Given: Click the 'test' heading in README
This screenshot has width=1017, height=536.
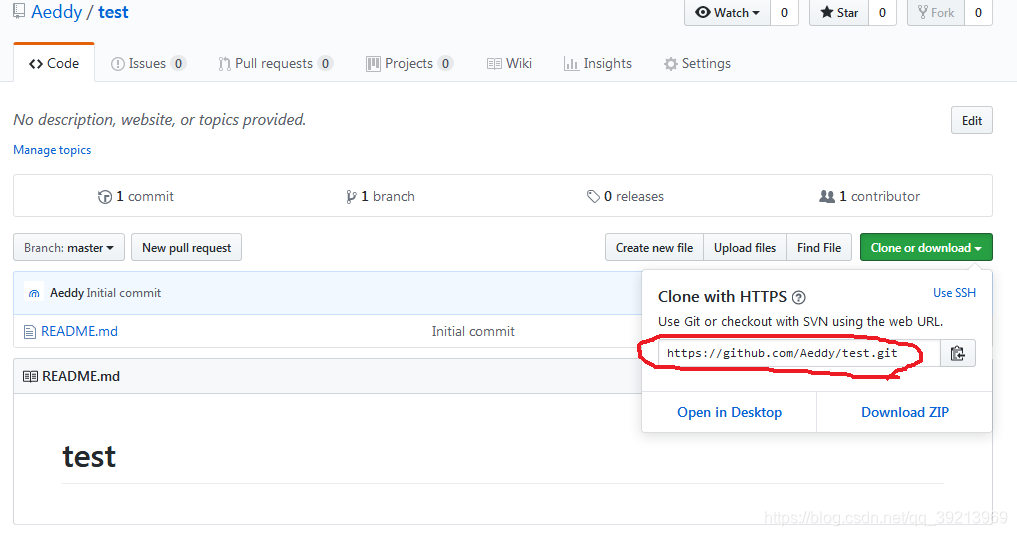Looking at the screenshot, I should pyautogui.click(x=89, y=457).
